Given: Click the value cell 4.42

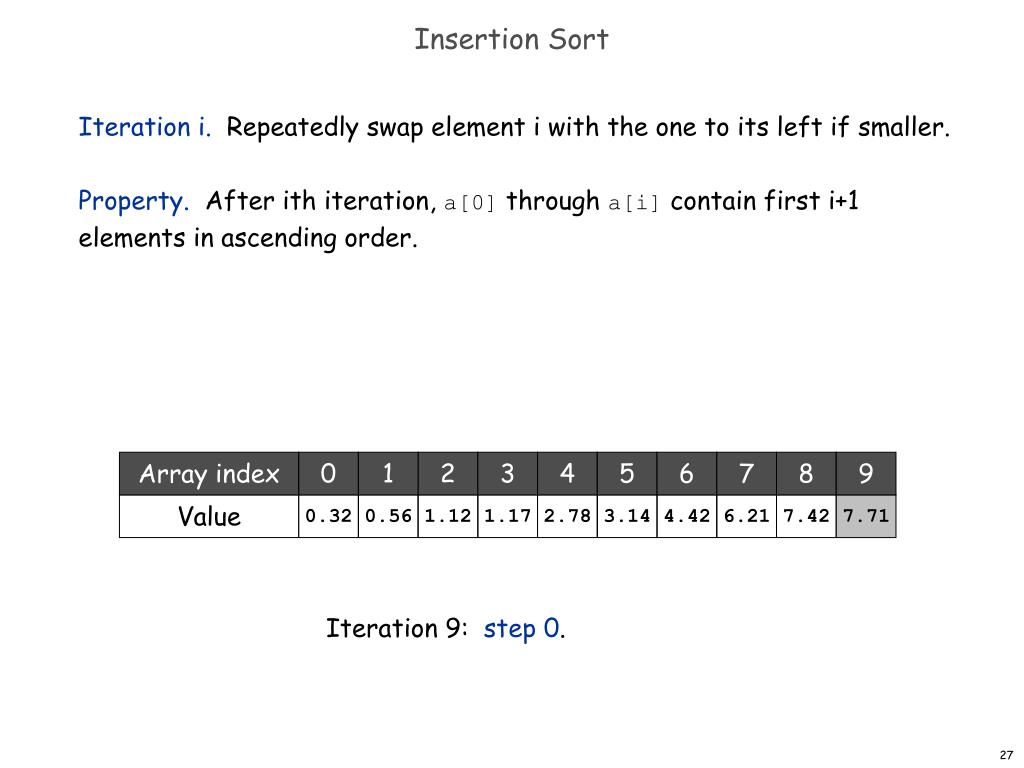Looking at the screenshot, I should [687, 517].
